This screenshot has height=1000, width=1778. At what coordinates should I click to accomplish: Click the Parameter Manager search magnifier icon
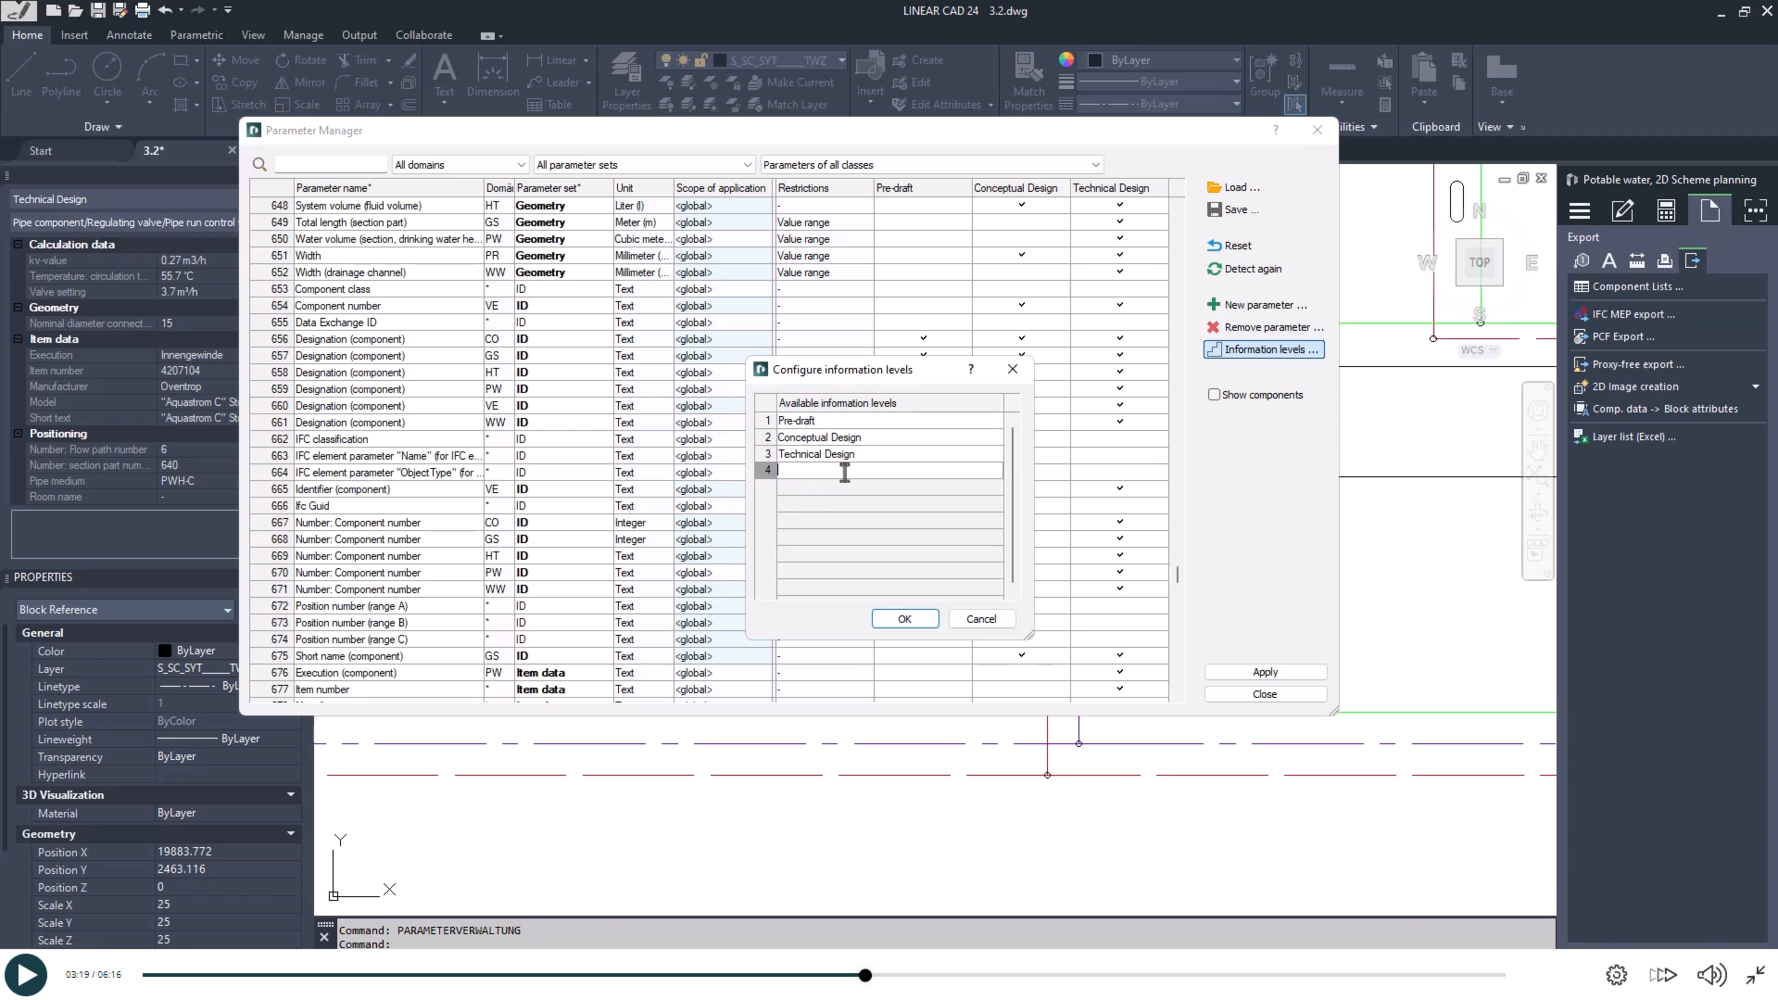(260, 165)
